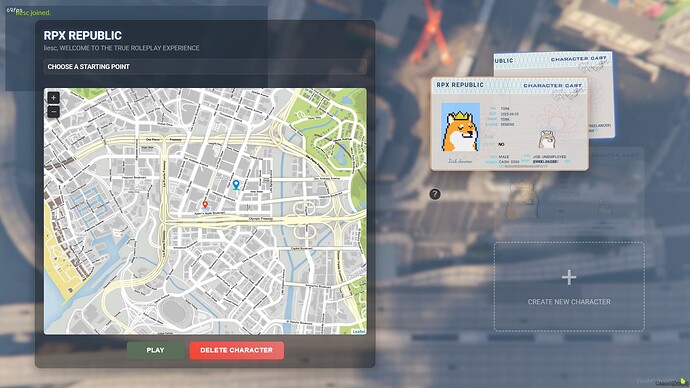Click the fox avatar picture on card
The width and height of the screenshot is (690, 388).
[x=460, y=128]
